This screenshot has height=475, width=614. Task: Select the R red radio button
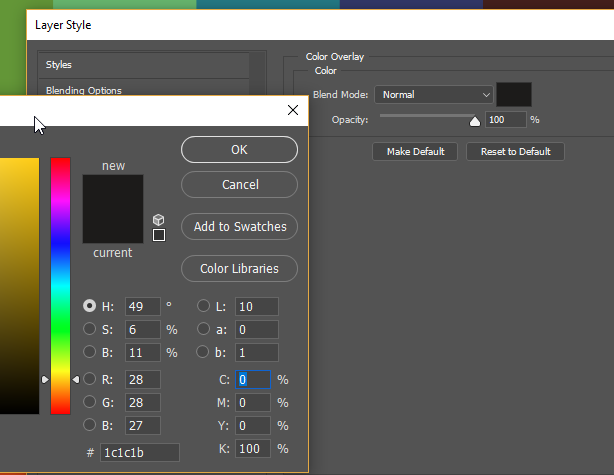pos(90,379)
